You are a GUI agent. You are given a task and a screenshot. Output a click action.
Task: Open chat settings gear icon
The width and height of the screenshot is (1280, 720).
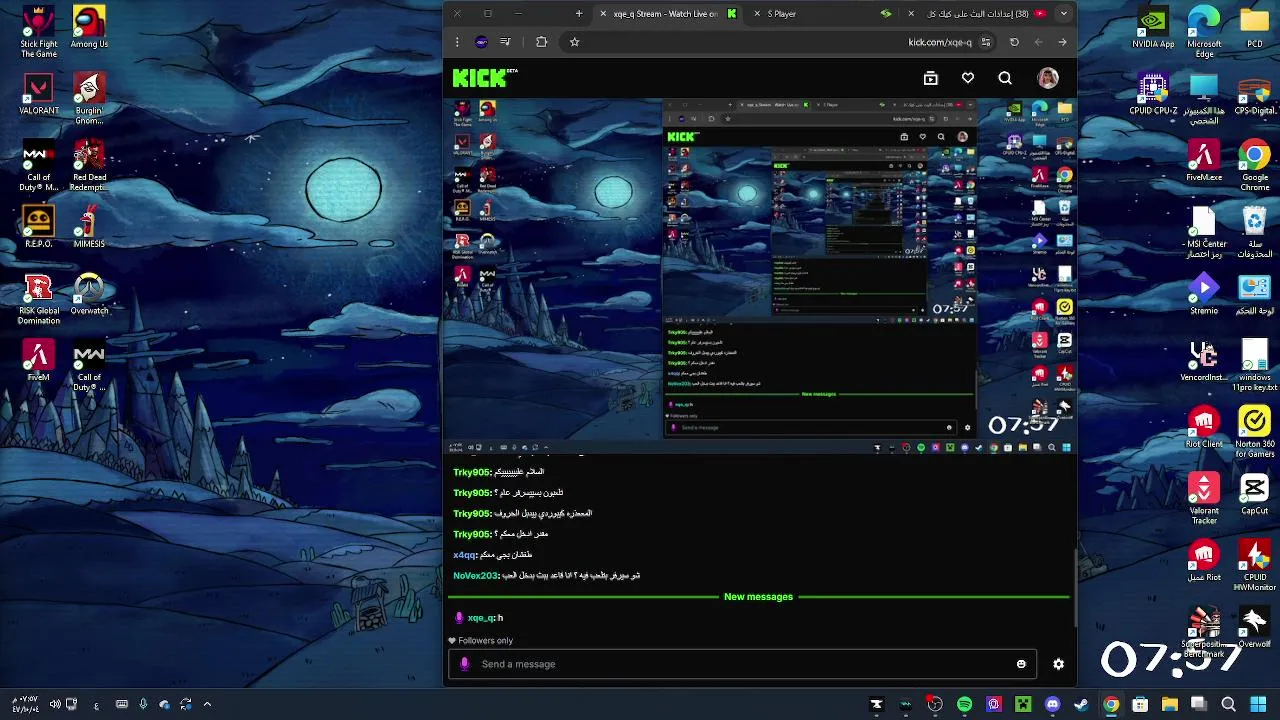[1058, 664]
